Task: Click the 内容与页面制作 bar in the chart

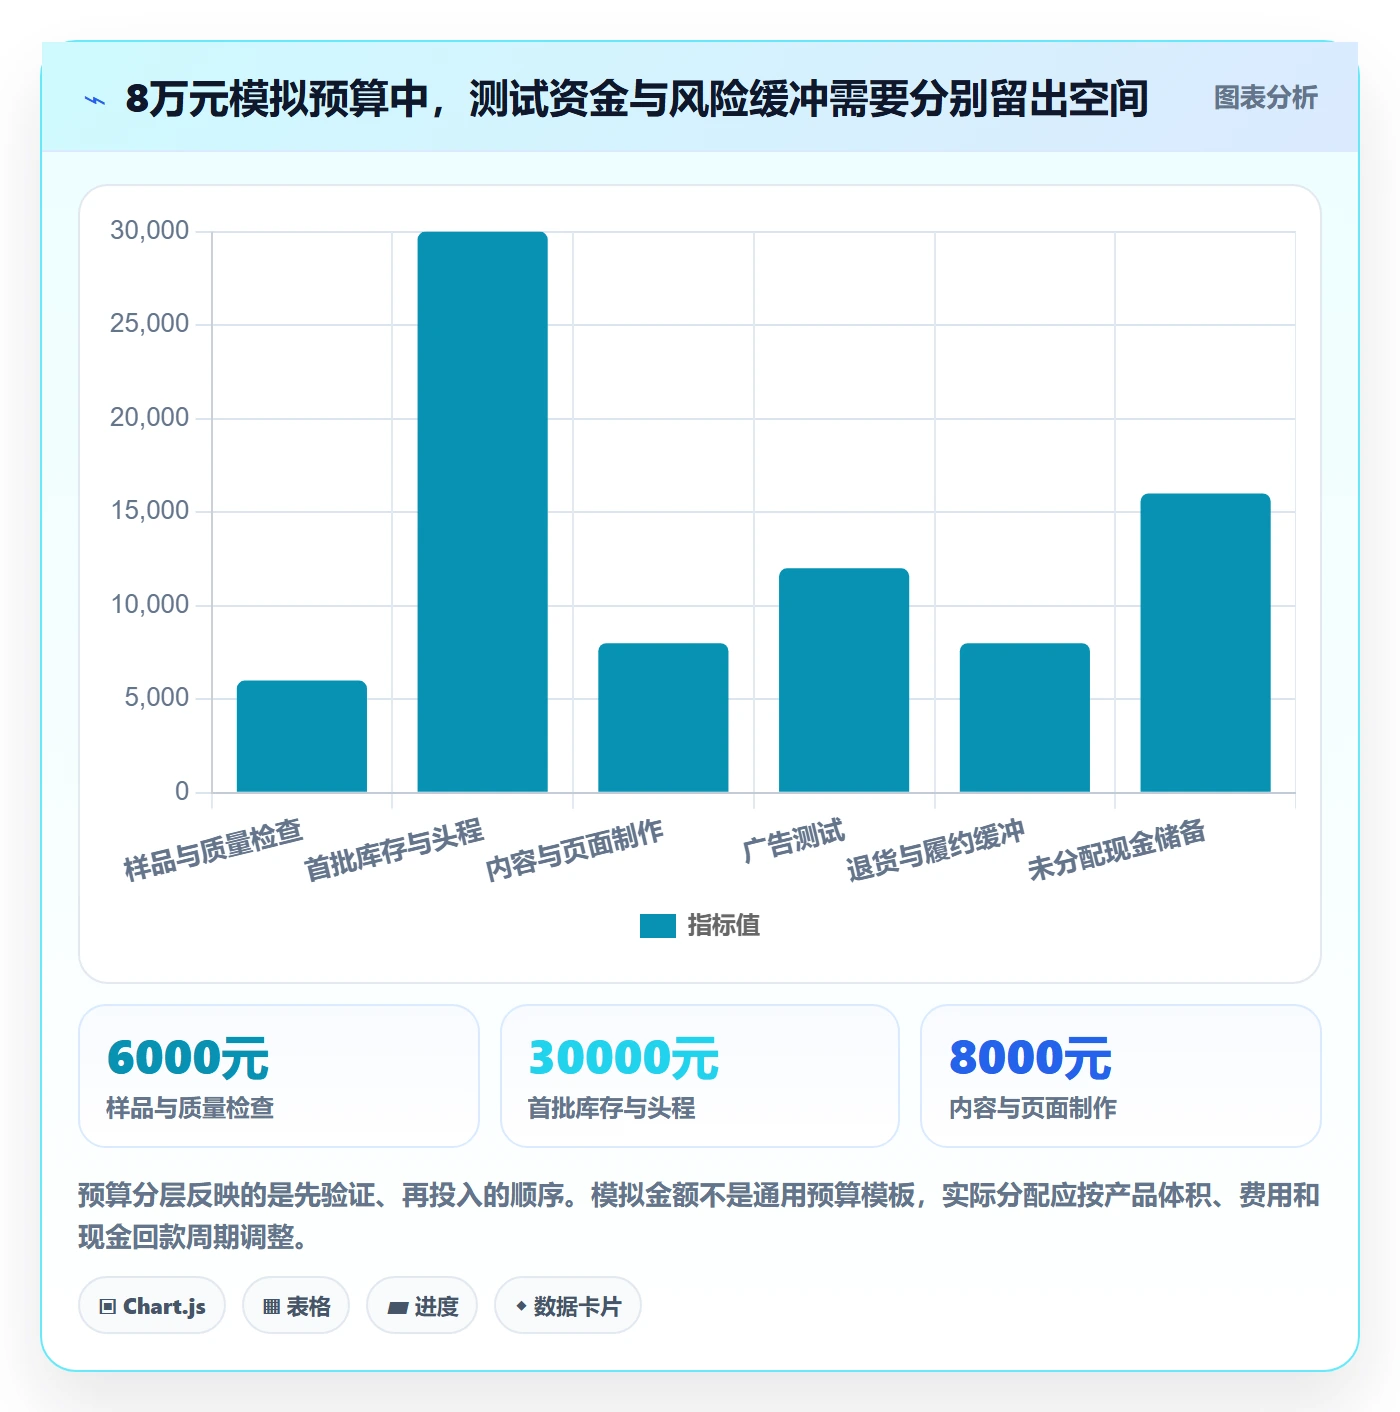Action: tap(663, 717)
